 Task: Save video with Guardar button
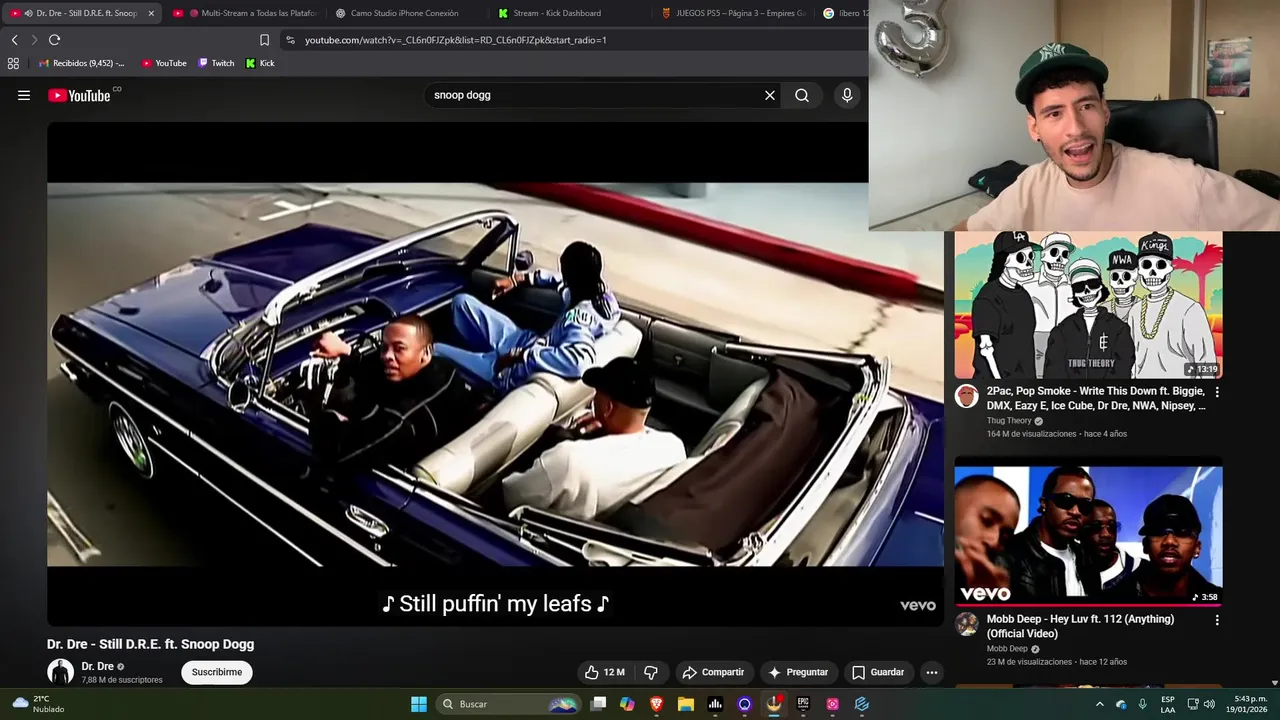(878, 672)
